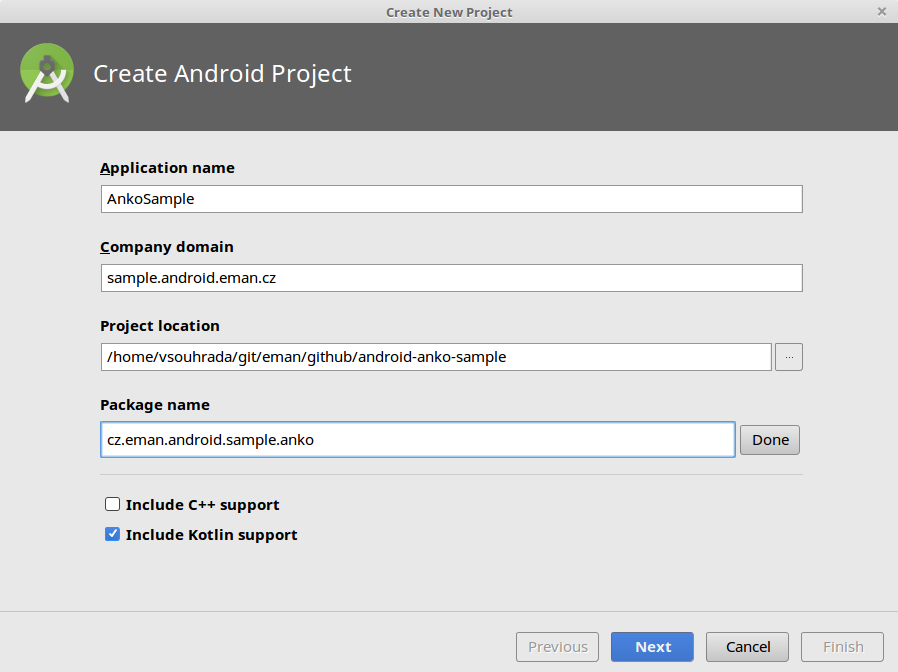Click the Package name label
The width and height of the screenshot is (898, 672).
[x=155, y=405]
